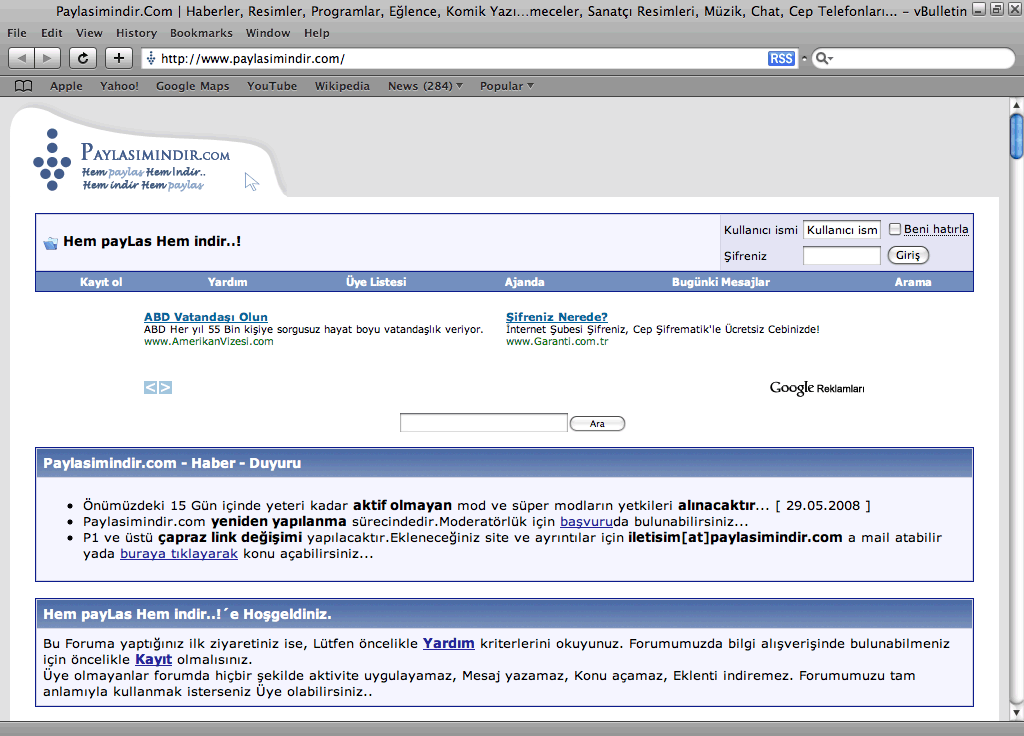Click the Google Reklamları logo

pyautogui.click(x=817, y=388)
